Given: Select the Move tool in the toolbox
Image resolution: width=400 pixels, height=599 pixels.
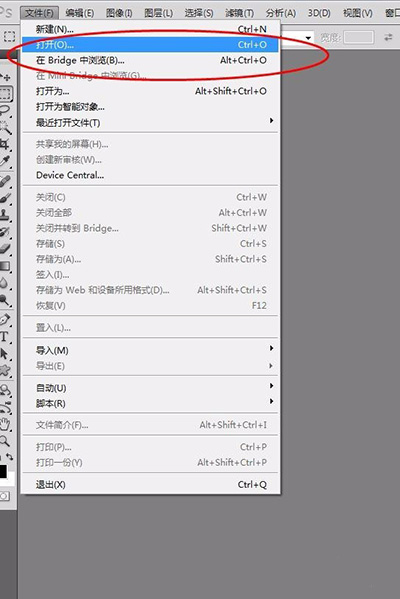Looking at the screenshot, I should click(5, 77).
